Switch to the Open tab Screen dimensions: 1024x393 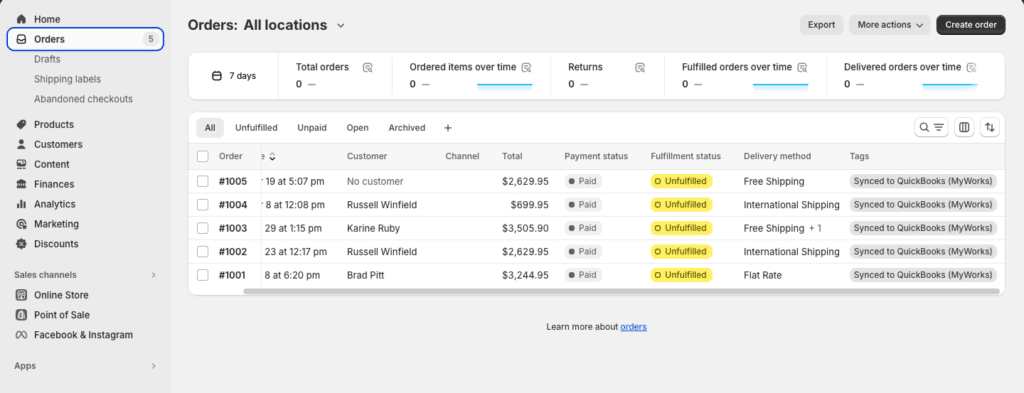click(357, 128)
